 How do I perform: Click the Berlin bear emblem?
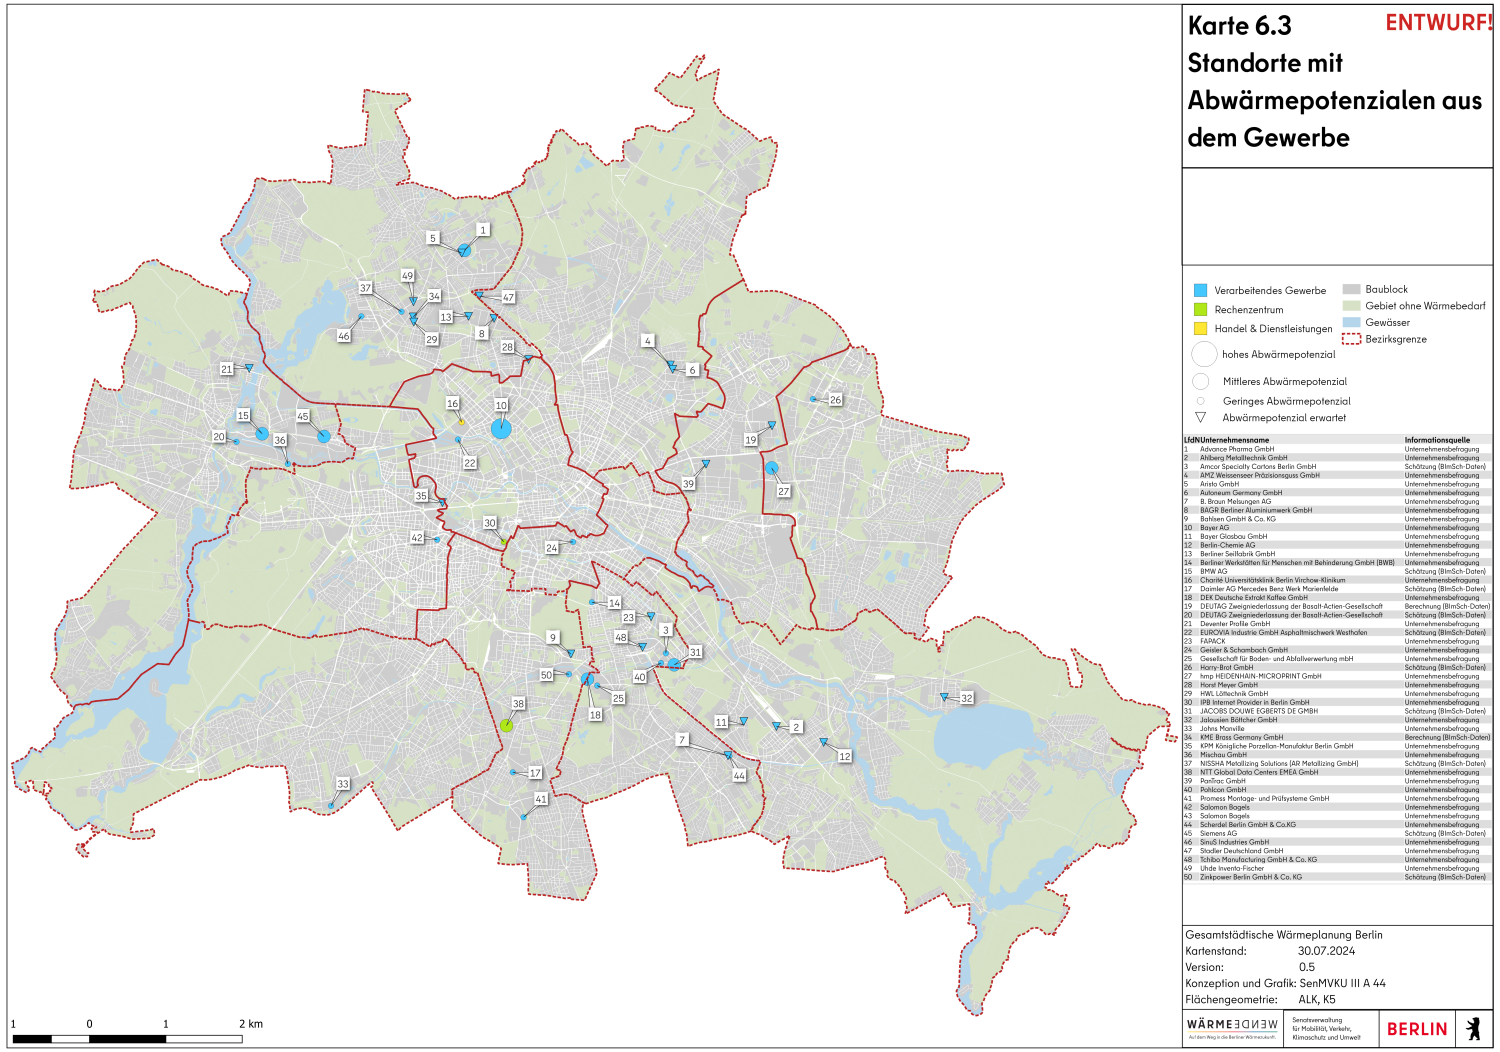[x=1472, y=1028]
